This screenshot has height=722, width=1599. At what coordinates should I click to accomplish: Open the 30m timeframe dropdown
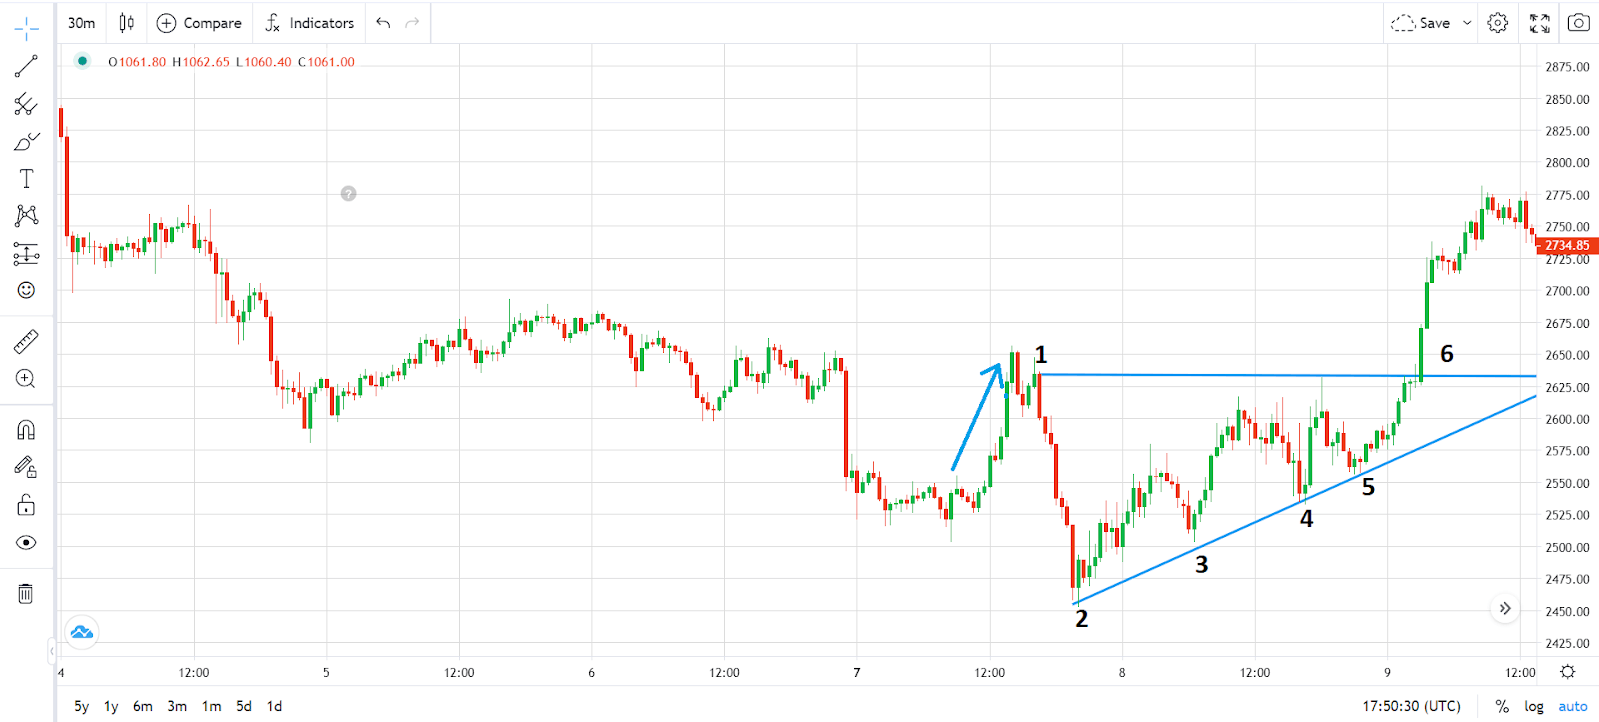[x=82, y=23]
